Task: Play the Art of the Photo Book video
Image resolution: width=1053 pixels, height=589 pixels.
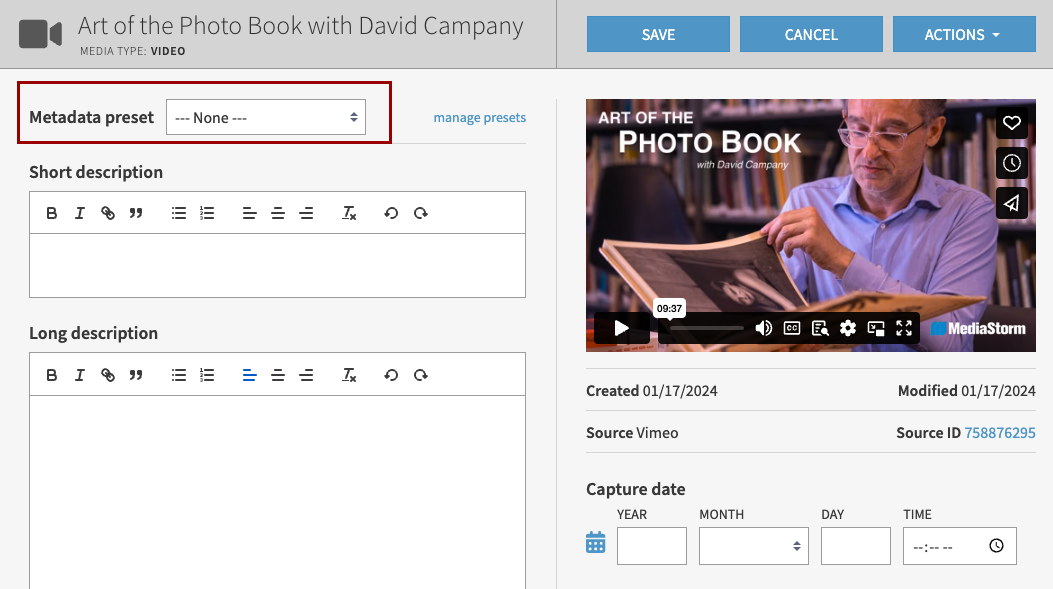Action: tap(621, 328)
